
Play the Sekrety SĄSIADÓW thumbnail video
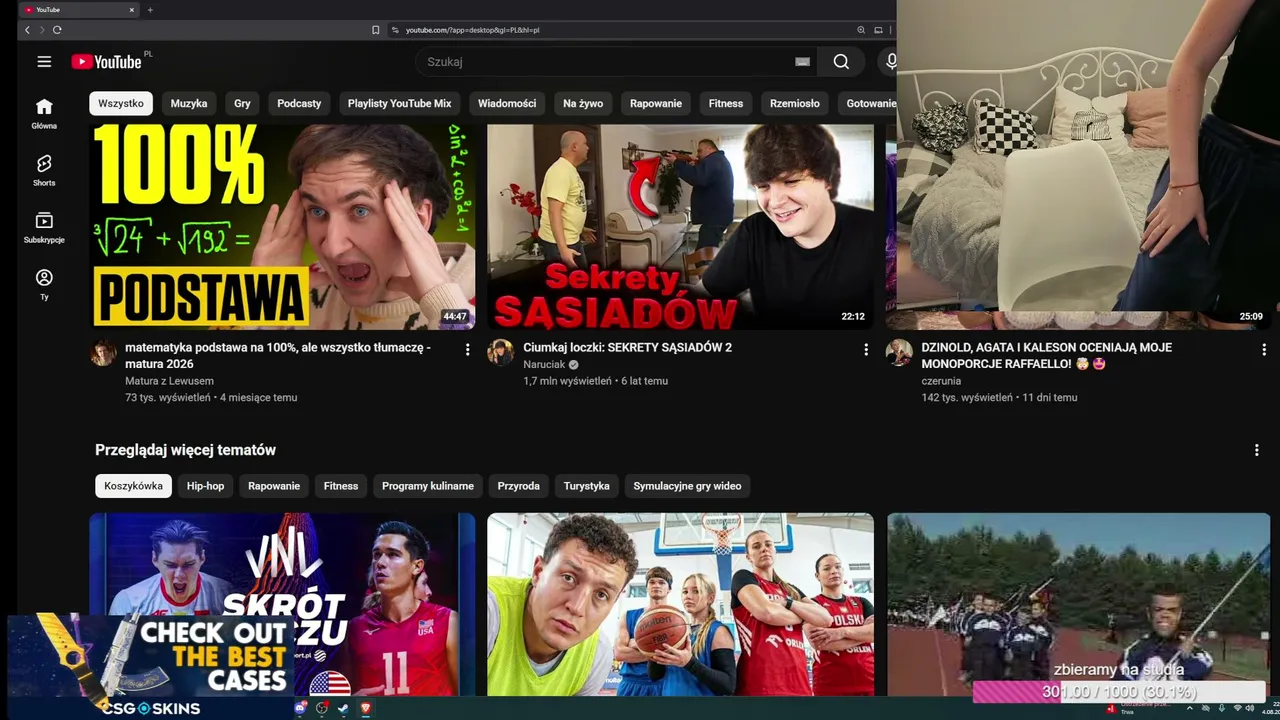[x=680, y=225]
